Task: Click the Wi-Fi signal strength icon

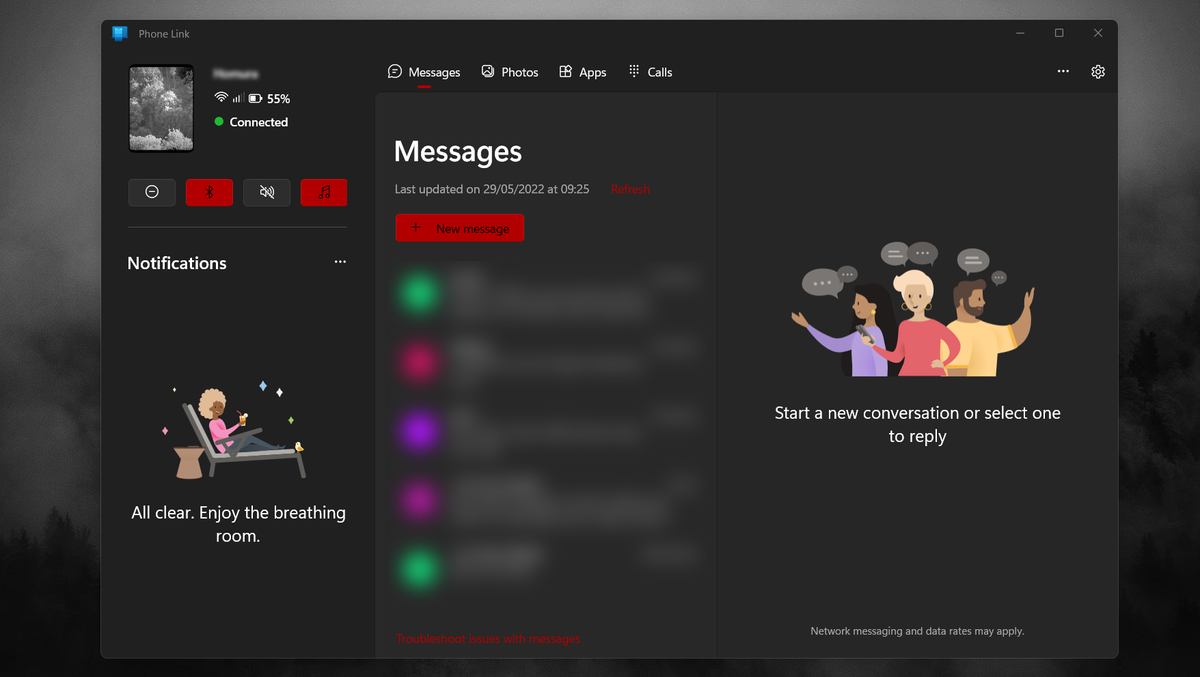Action: tap(222, 98)
